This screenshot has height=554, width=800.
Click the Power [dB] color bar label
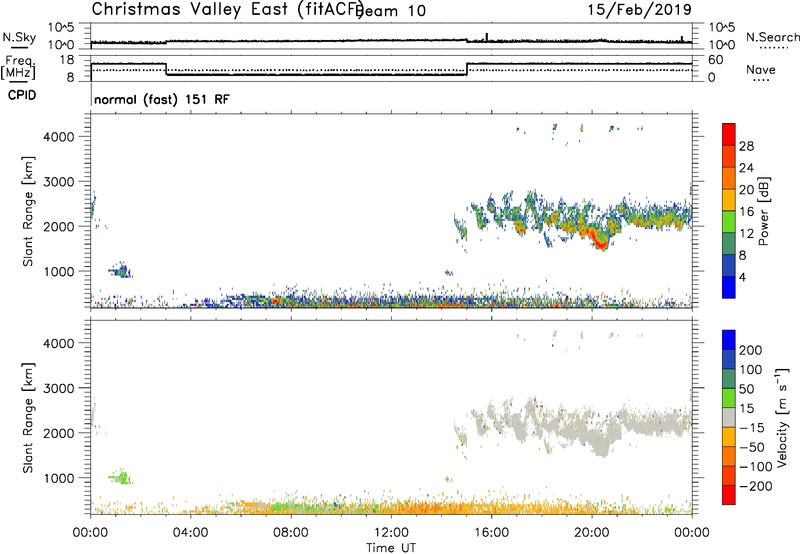(x=763, y=211)
